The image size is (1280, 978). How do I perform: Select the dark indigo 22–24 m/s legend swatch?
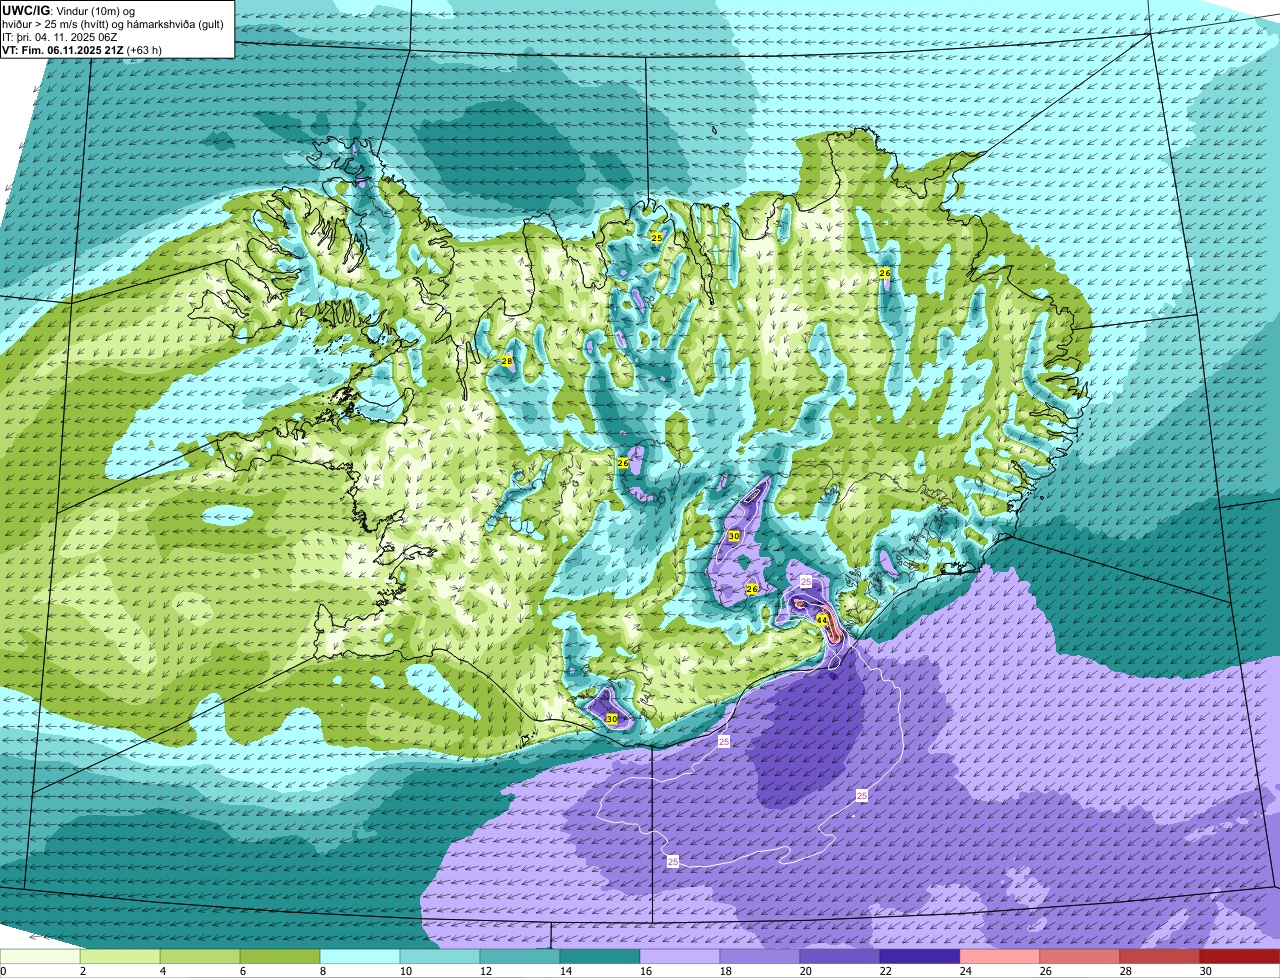tap(920, 957)
